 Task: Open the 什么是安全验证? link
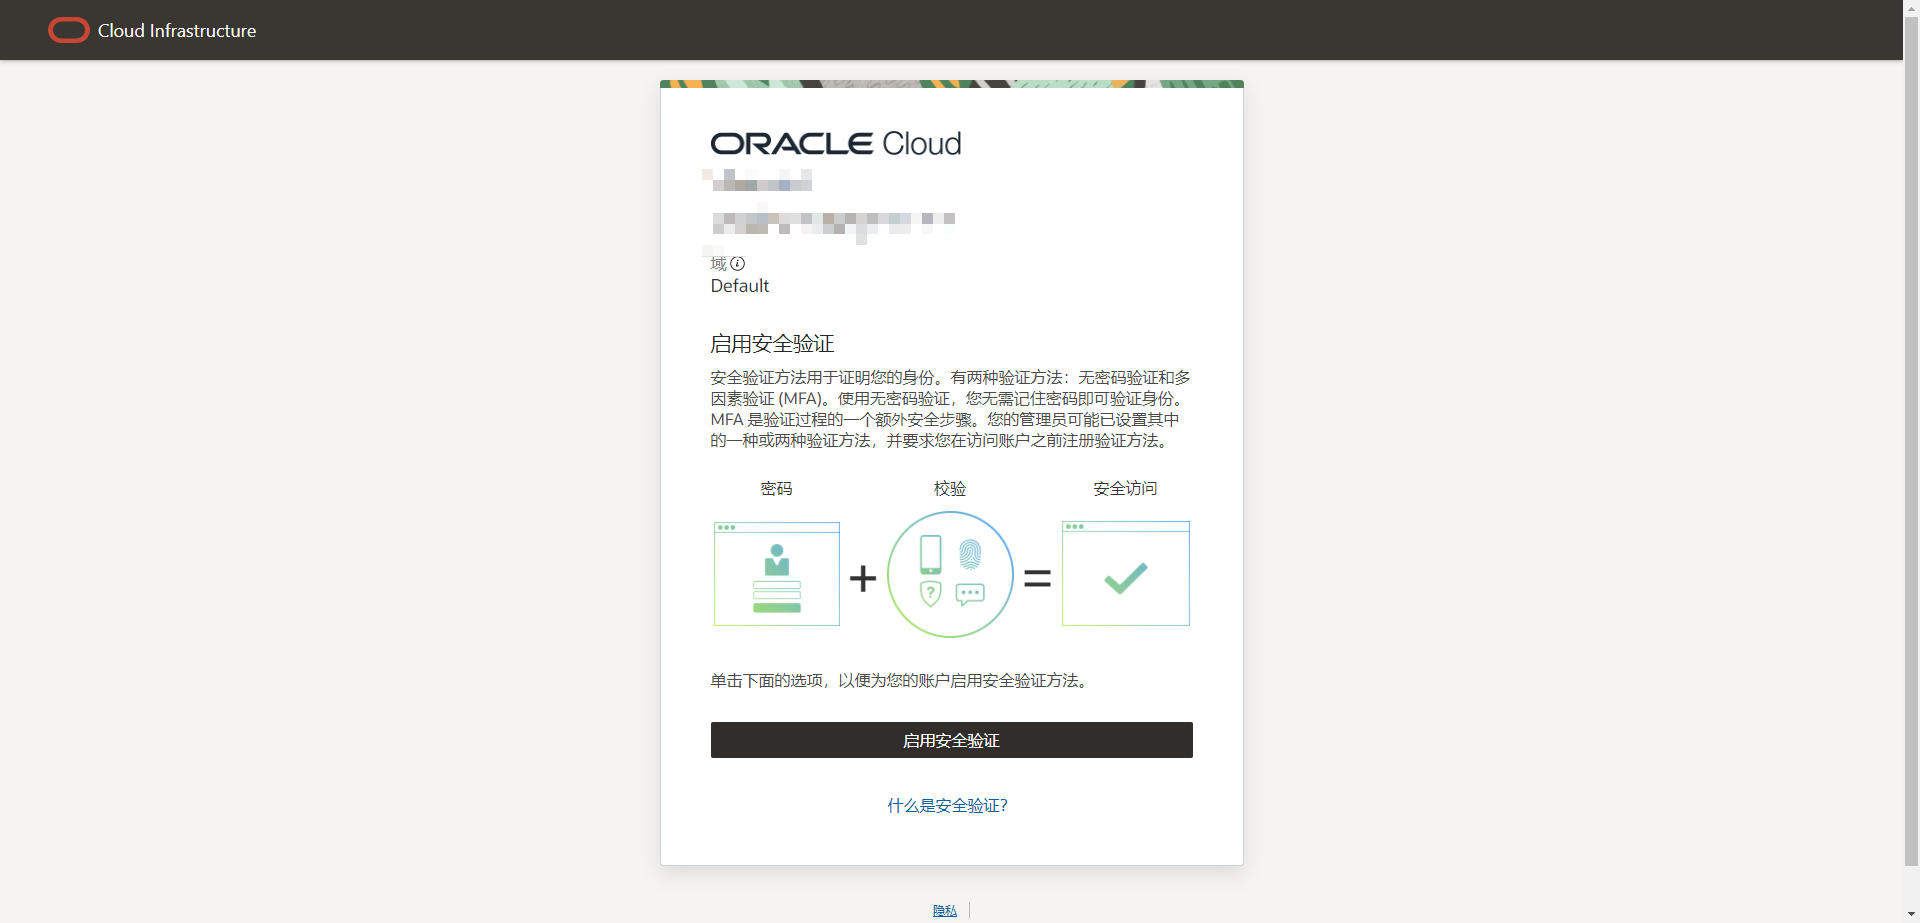click(x=947, y=806)
